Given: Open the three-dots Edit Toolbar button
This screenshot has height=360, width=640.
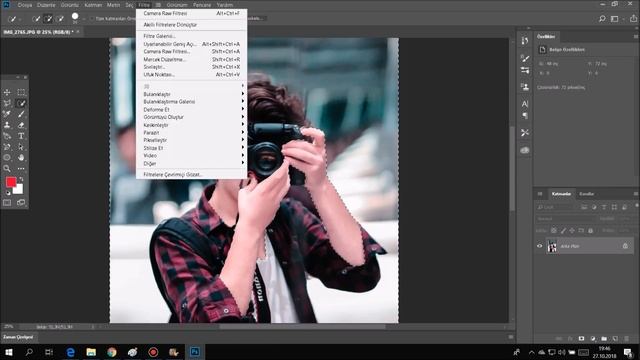Looking at the screenshot, I should [21, 168].
